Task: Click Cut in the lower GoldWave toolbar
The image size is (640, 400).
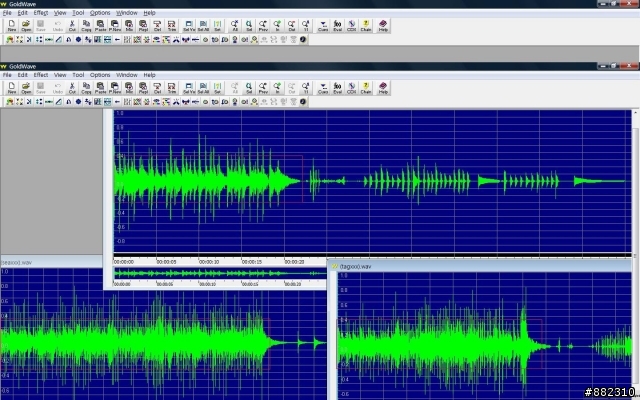Action: click(x=72, y=87)
